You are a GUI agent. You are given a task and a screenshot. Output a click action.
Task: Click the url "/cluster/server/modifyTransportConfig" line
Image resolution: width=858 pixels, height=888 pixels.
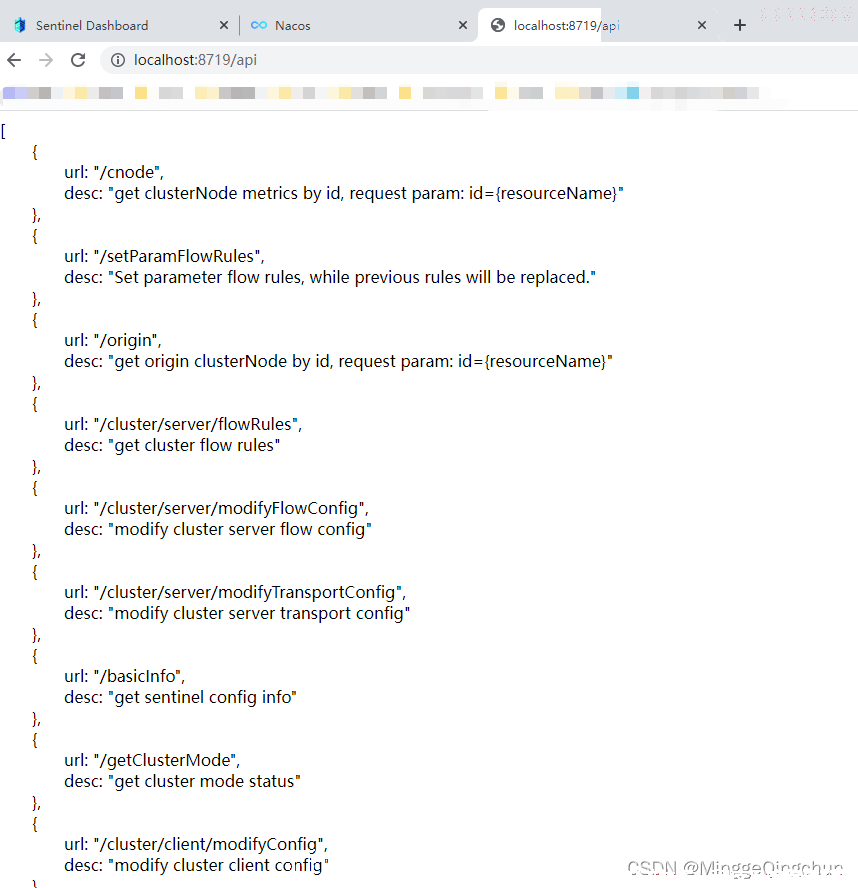pos(235,592)
